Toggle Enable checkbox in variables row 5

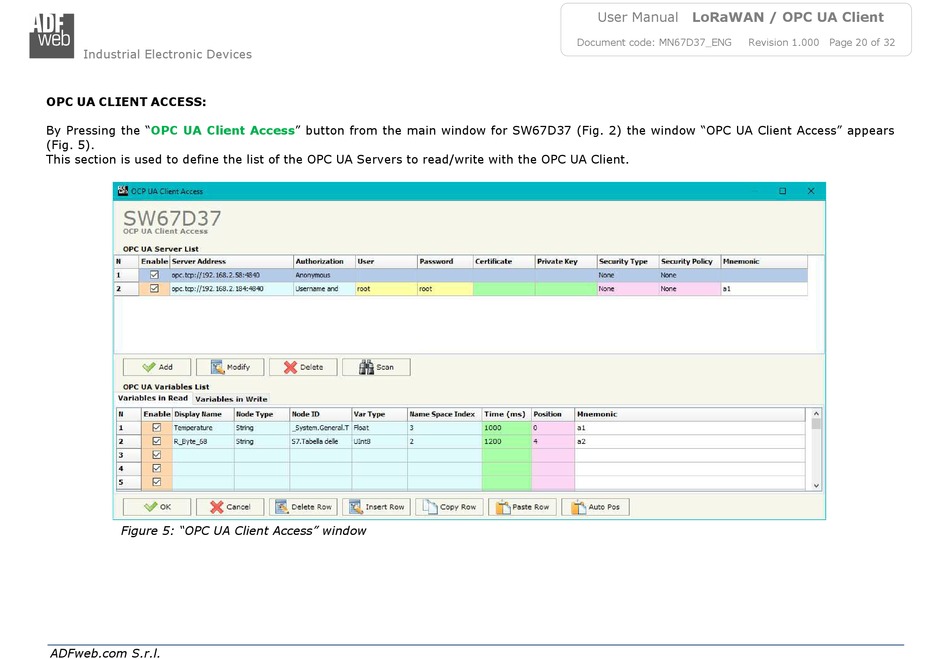tap(156, 482)
